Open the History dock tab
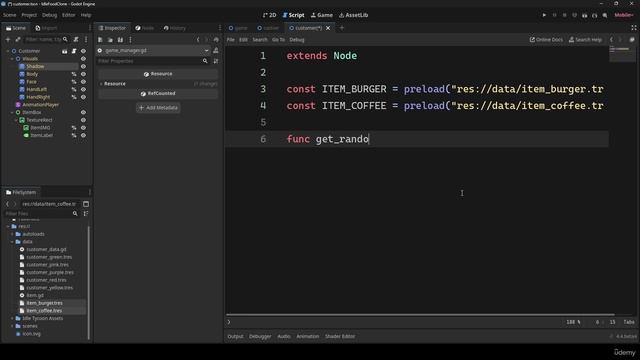 [175, 28]
